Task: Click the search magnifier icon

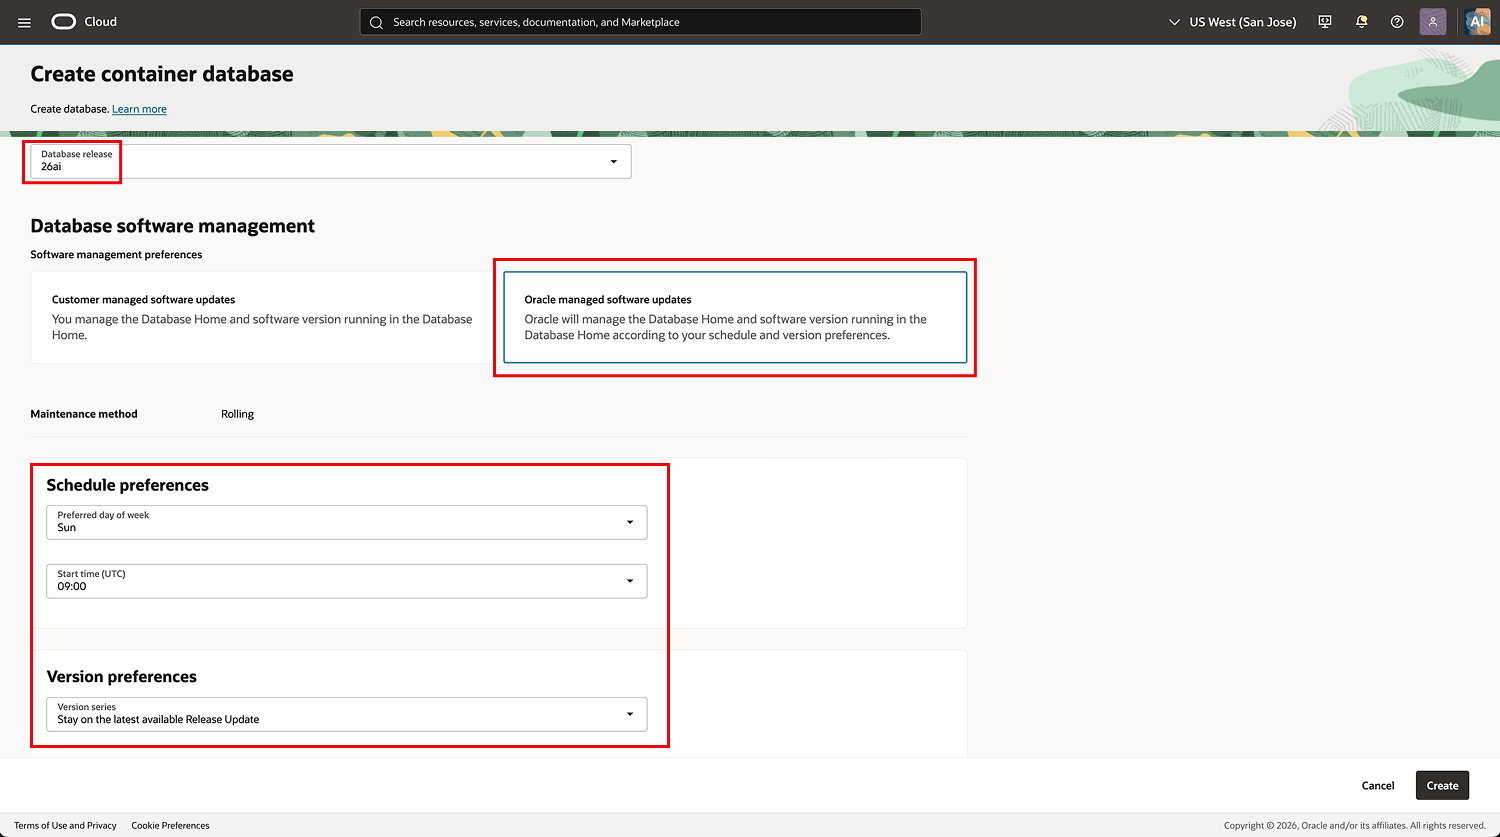Action: pyautogui.click(x=376, y=22)
